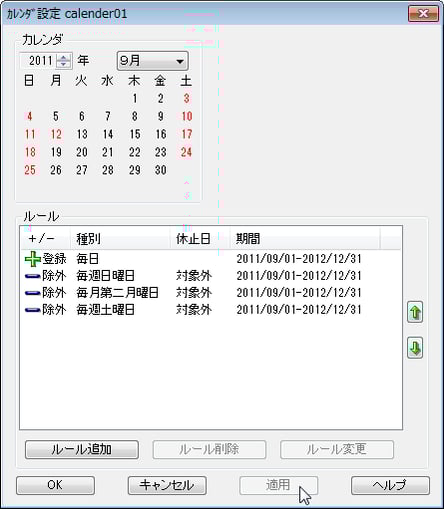Screen dimensions: 444x509
Task: Confirm with the OK button
Action: click(55, 485)
